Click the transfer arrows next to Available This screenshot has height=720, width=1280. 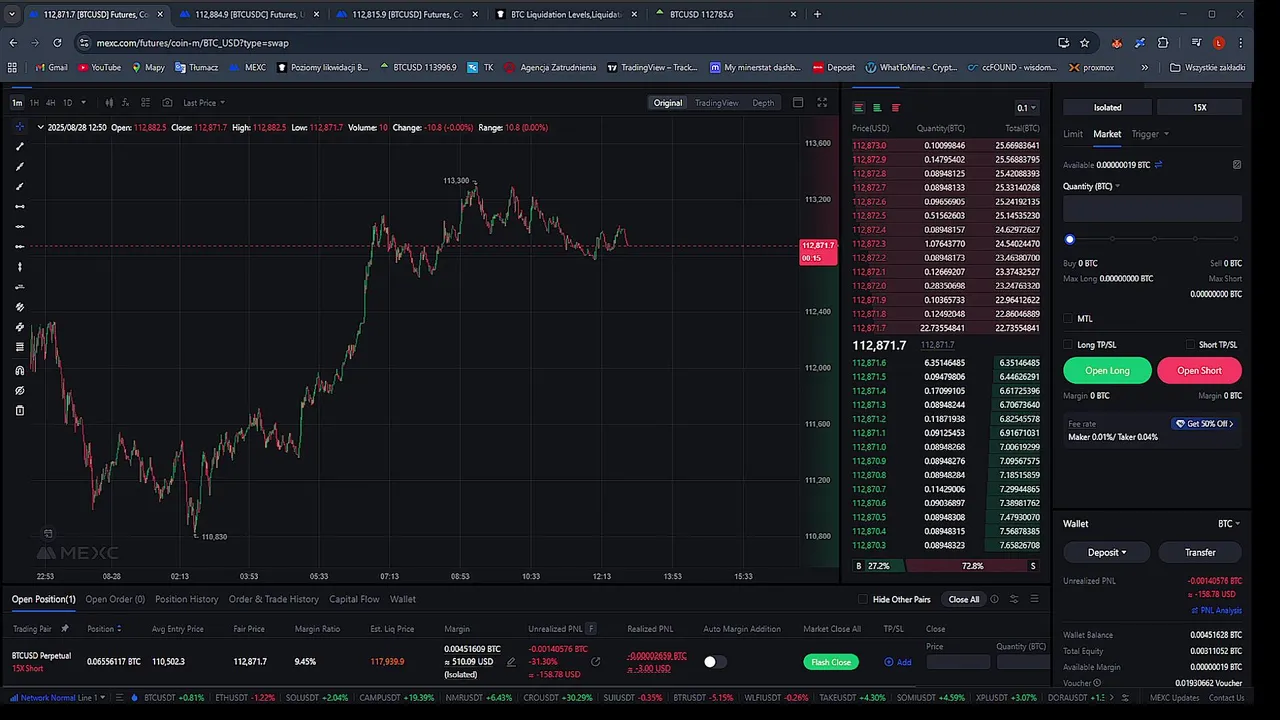[1158, 165]
